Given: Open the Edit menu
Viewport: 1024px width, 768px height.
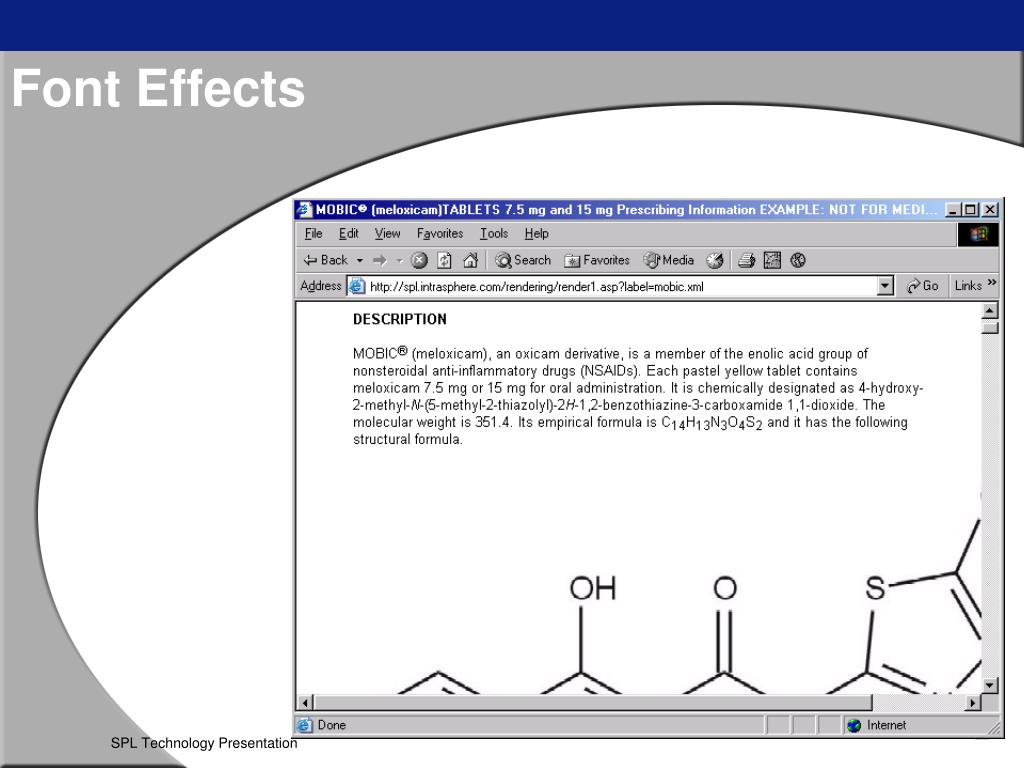Looking at the screenshot, I should [349, 234].
